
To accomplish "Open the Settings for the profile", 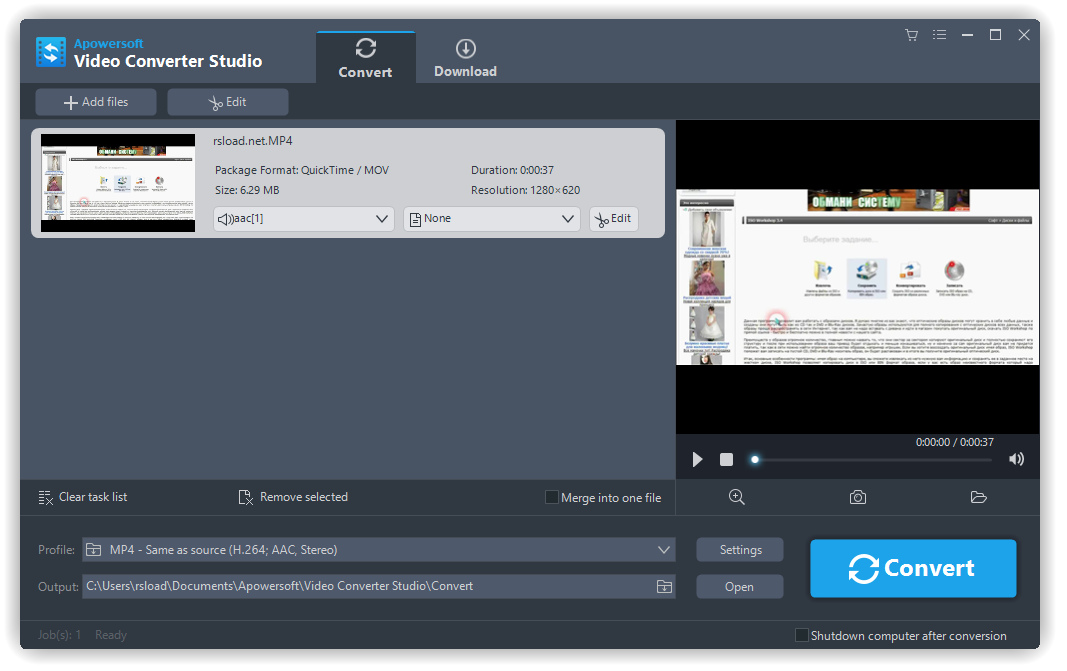I will [x=740, y=549].
